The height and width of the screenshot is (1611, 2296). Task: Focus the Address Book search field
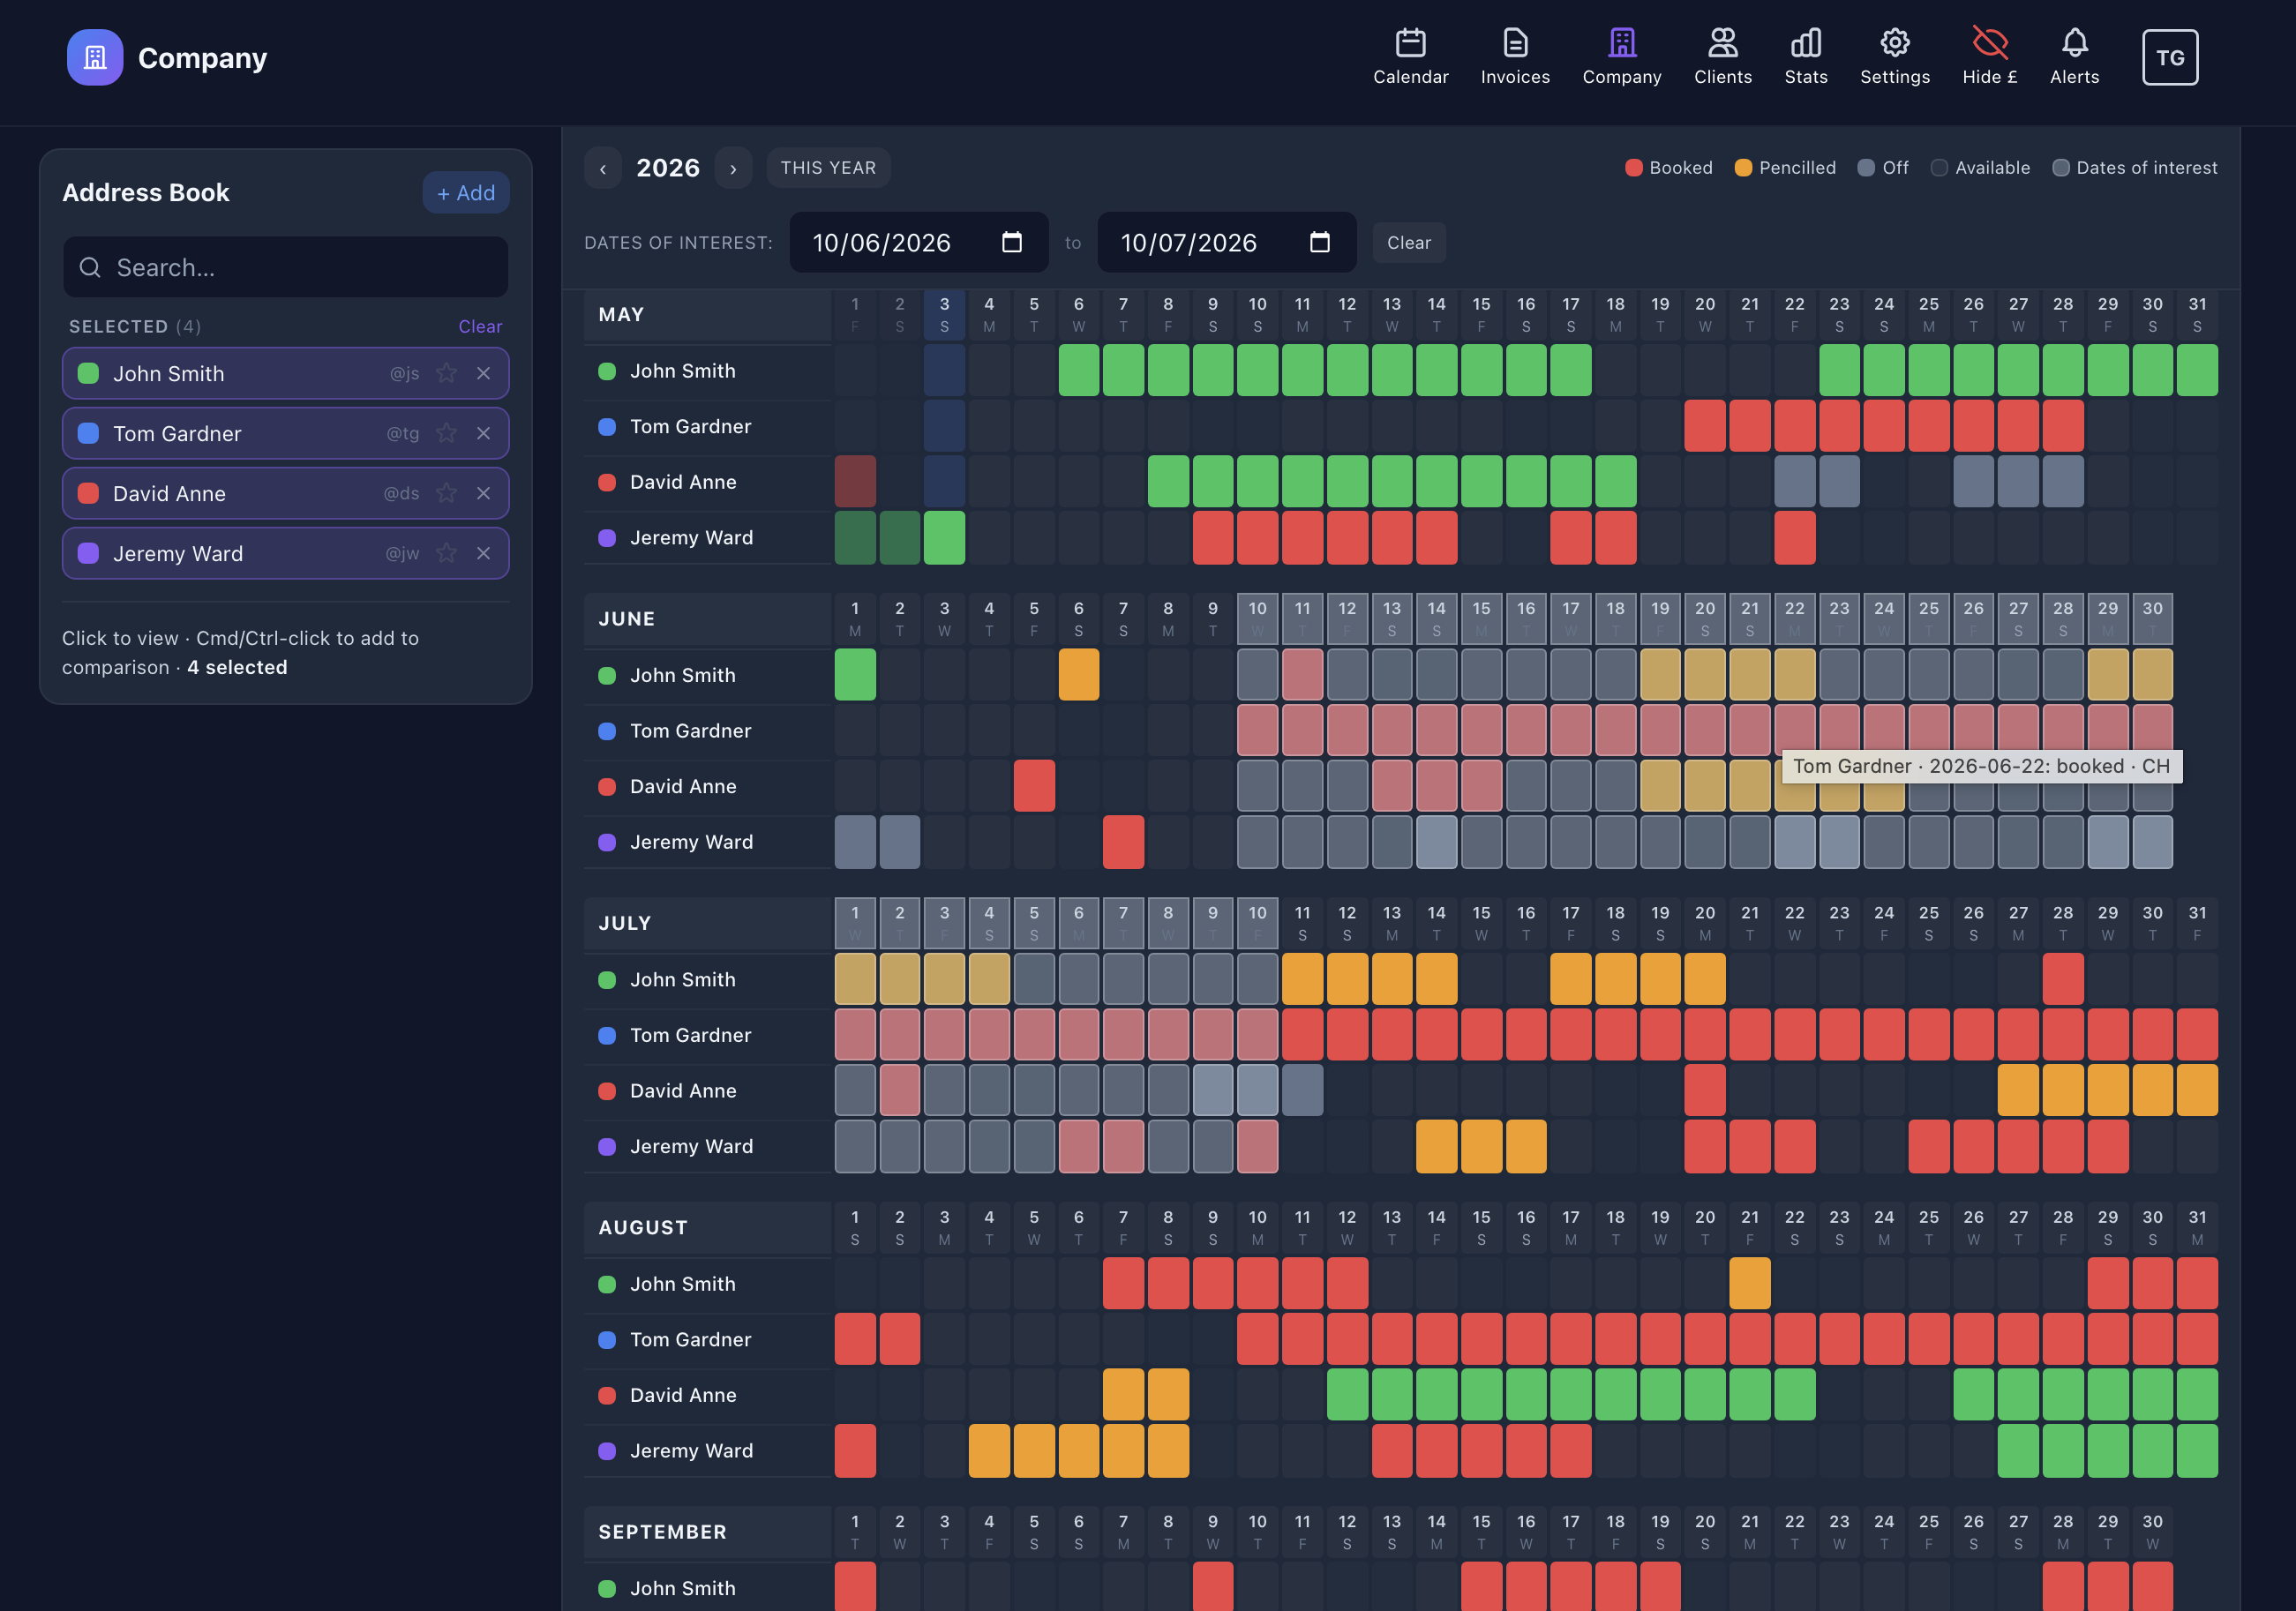(x=286, y=267)
